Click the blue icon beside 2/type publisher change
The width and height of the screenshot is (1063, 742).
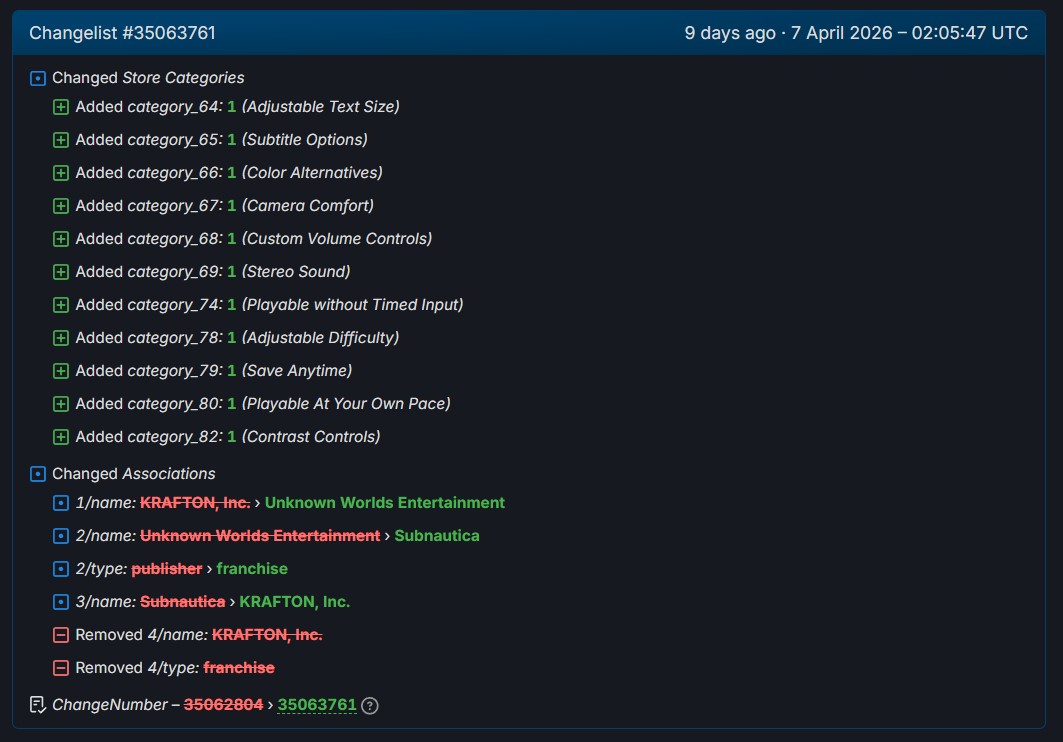tap(61, 569)
